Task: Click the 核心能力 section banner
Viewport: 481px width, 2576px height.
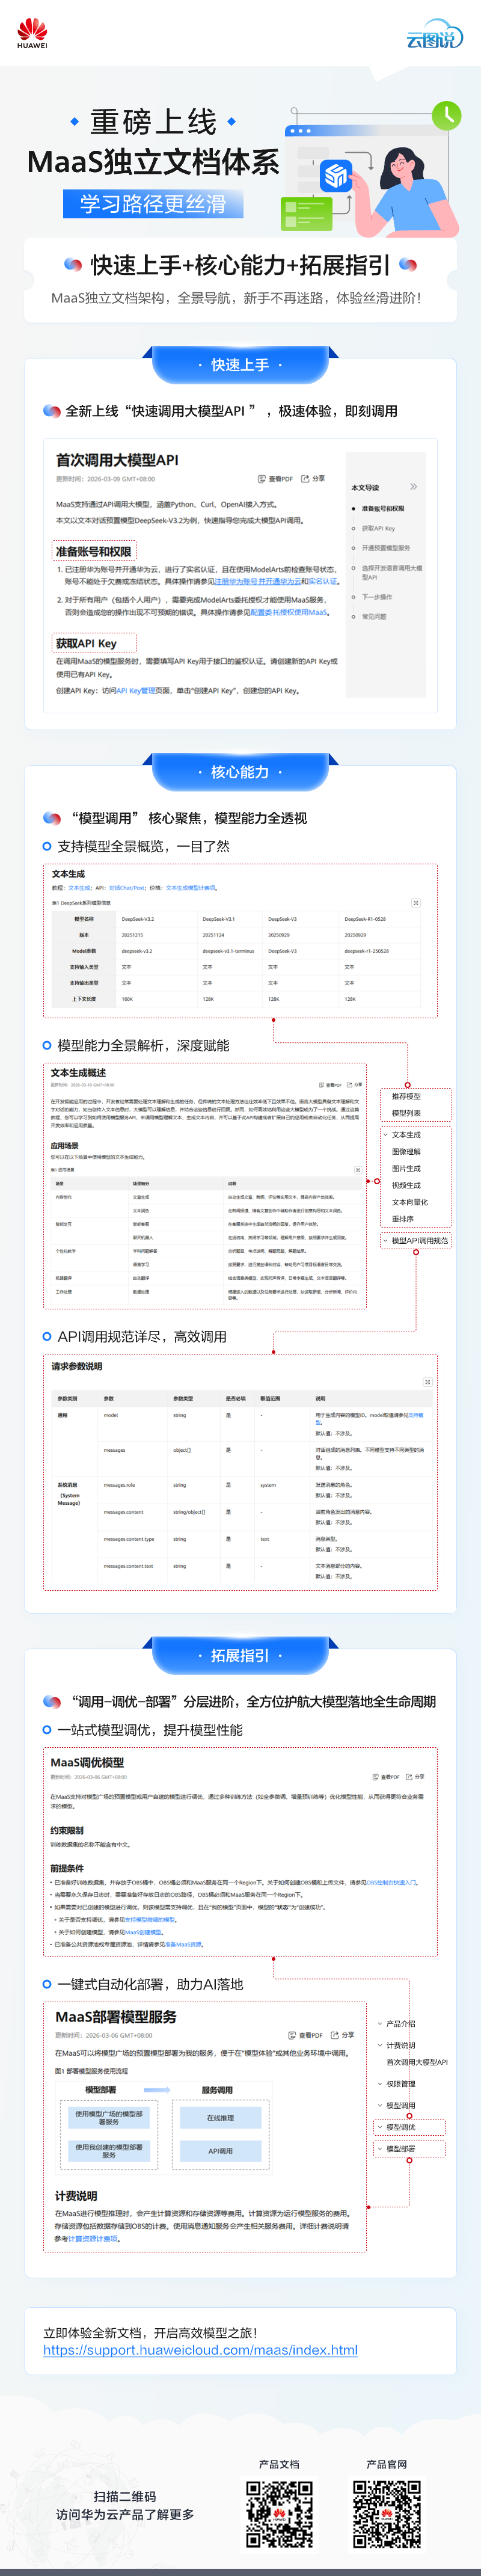Action: tap(240, 772)
